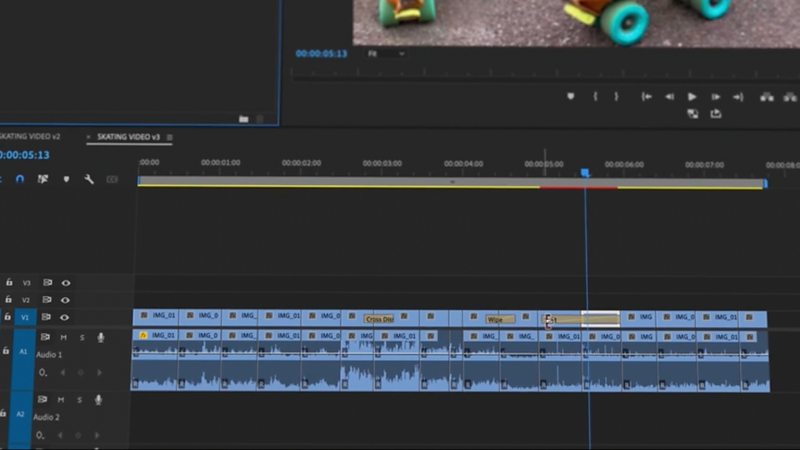Image resolution: width=800 pixels, height=450 pixels.
Task: Click the Lift button in Program Monitor
Action: pos(767,97)
